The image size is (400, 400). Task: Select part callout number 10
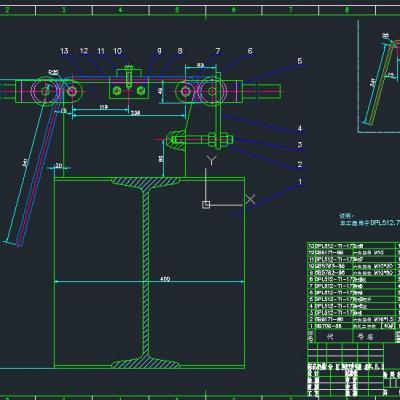pos(117,51)
